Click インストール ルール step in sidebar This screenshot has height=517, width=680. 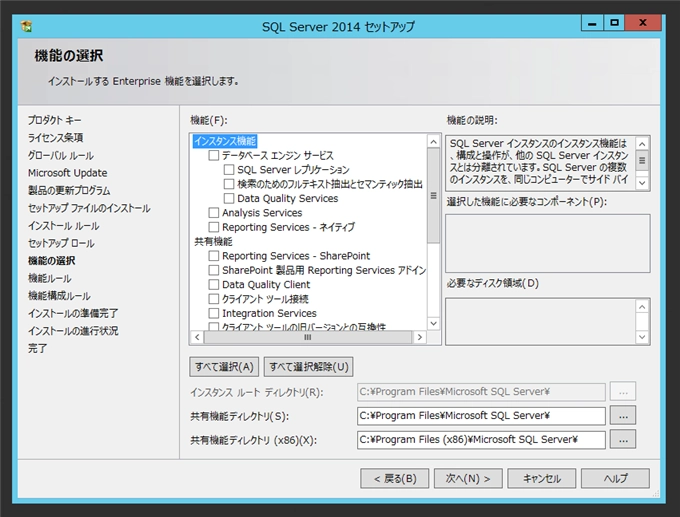click(64, 226)
